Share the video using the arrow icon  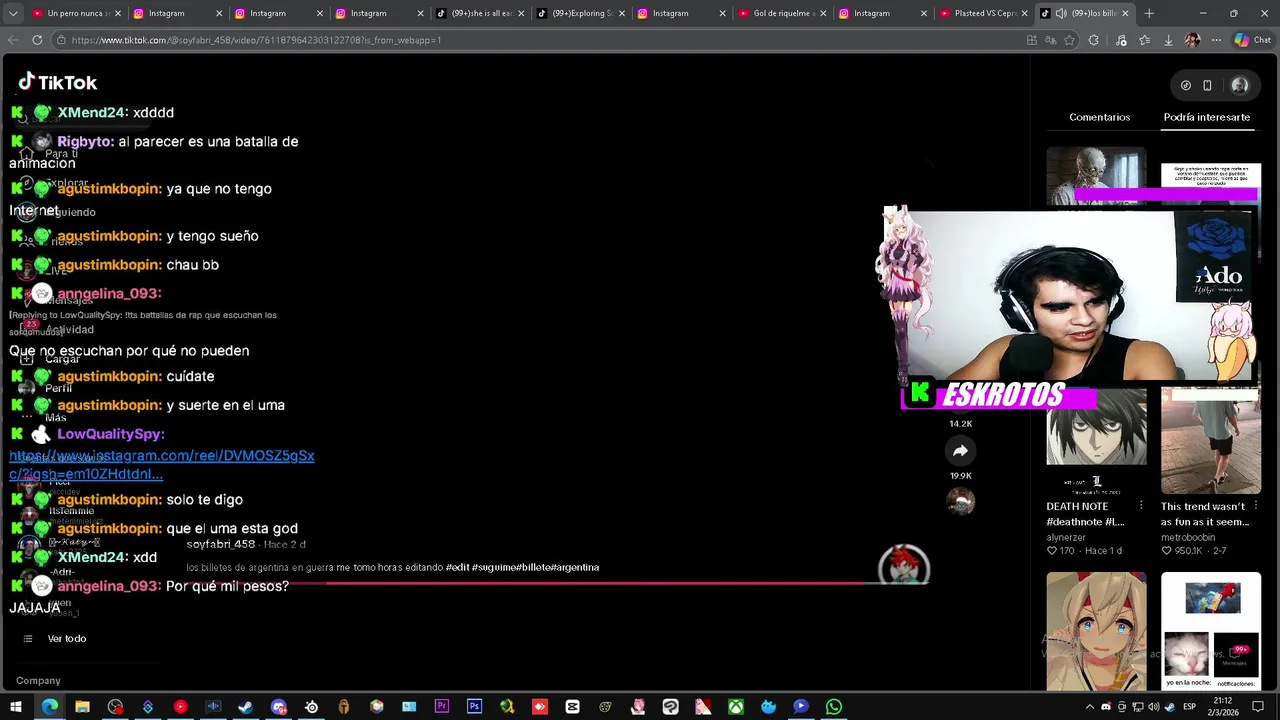(960, 451)
